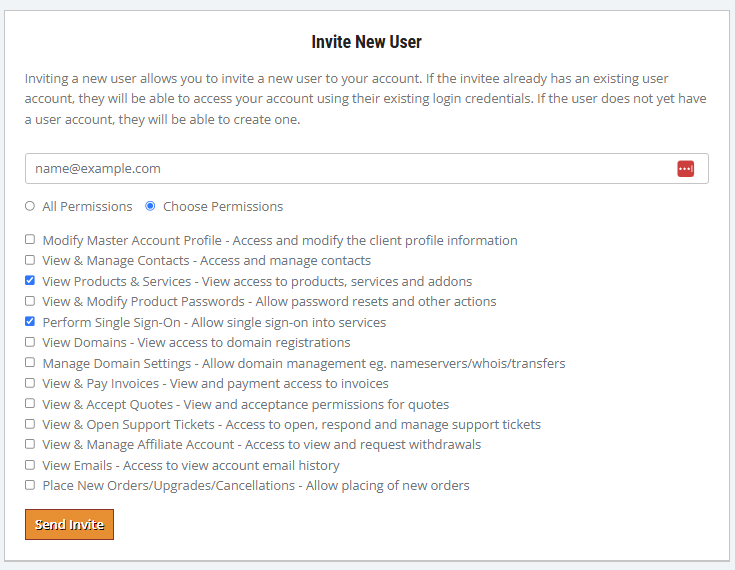Check Place New Orders/Upgrades/Cancellations box
735x570 pixels.
[30, 485]
